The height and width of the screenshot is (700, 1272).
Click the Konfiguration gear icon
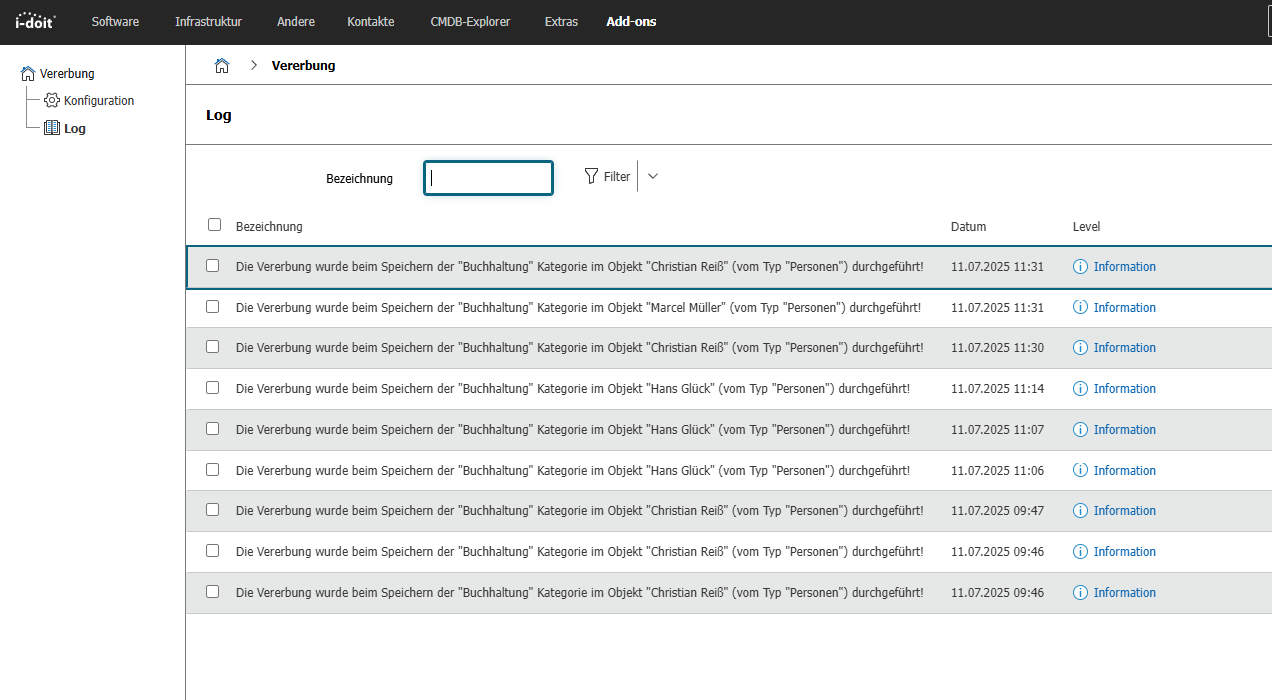[x=52, y=101]
